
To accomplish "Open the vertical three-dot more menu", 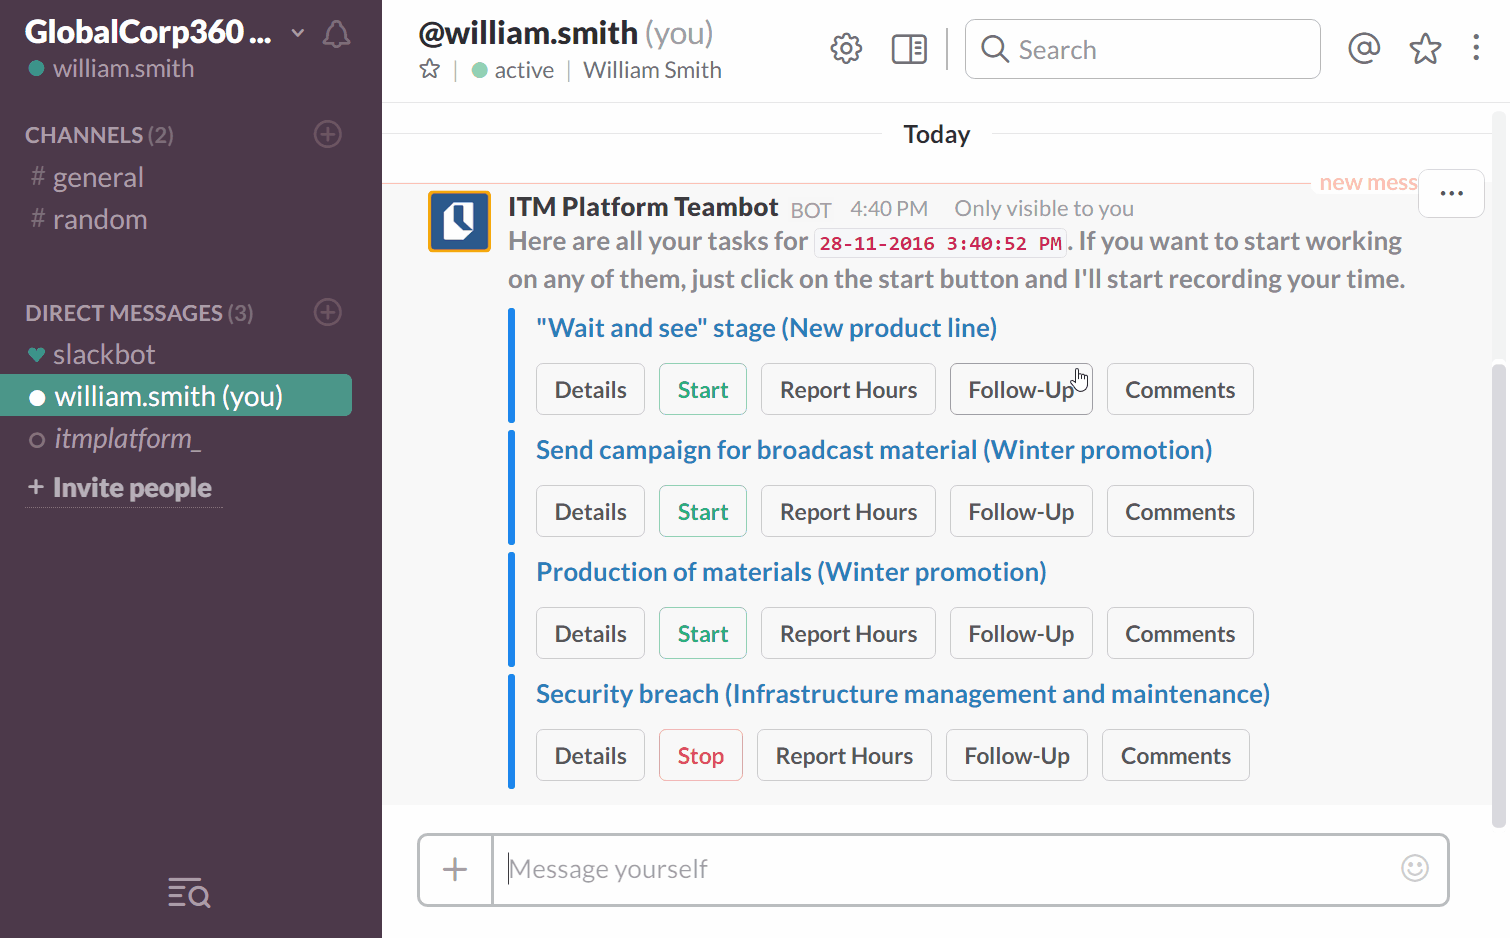I will (1476, 48).
